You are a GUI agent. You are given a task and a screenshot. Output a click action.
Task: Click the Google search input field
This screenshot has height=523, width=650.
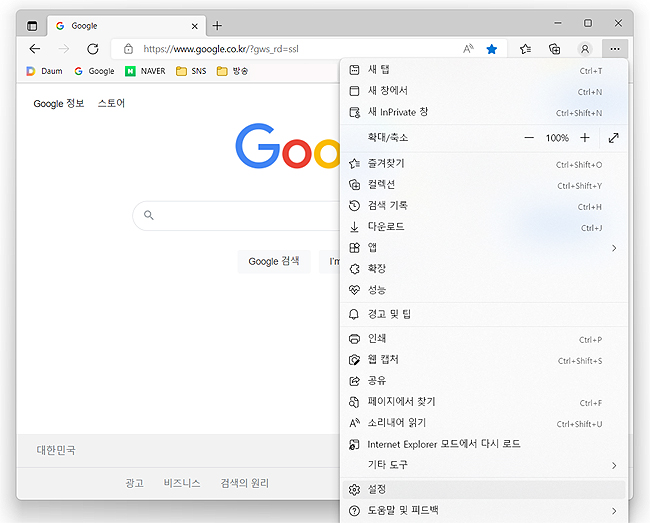point(236,215)
